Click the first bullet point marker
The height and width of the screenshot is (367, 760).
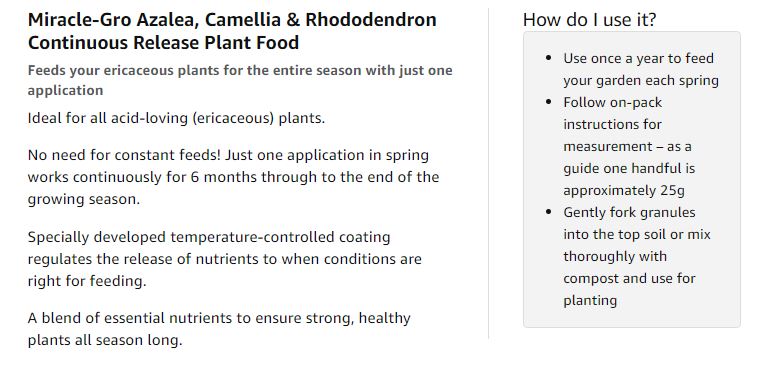(x=549, y=58)
